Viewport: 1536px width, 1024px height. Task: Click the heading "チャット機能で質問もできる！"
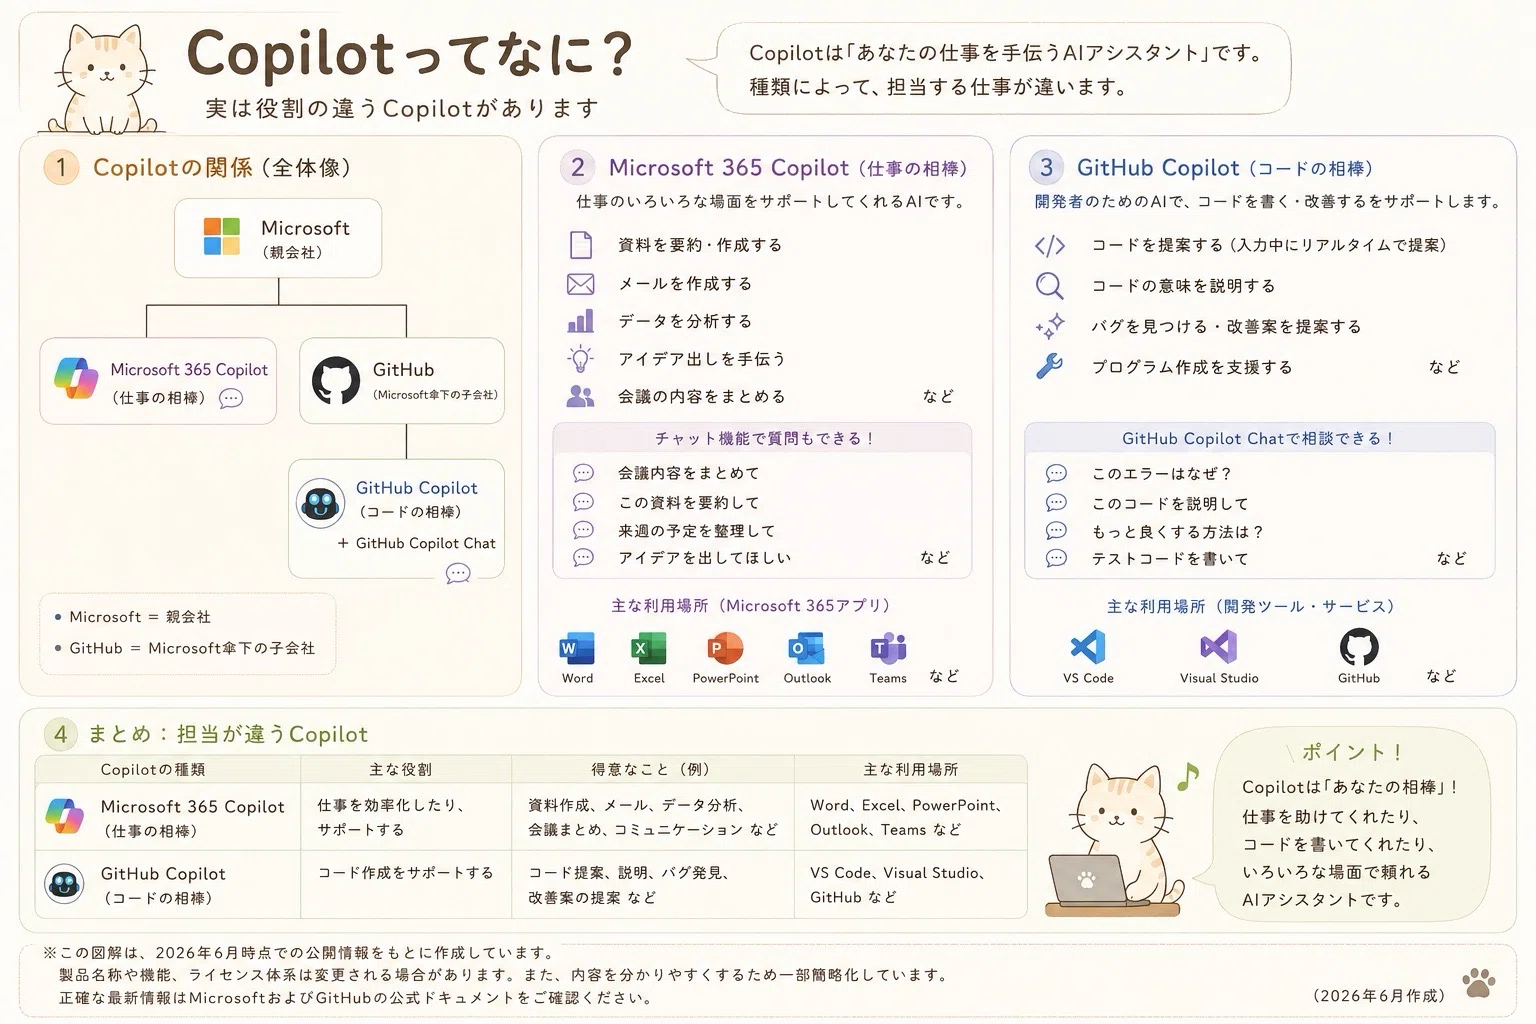click(766, 438)
